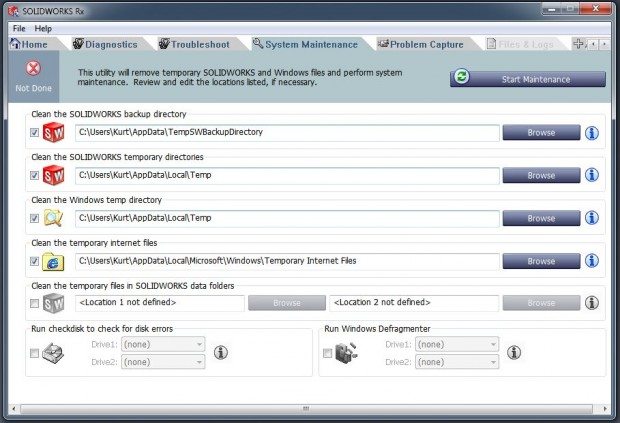
Task: Uncheck Clean the Windows temp directory
Action: point(36,219)
